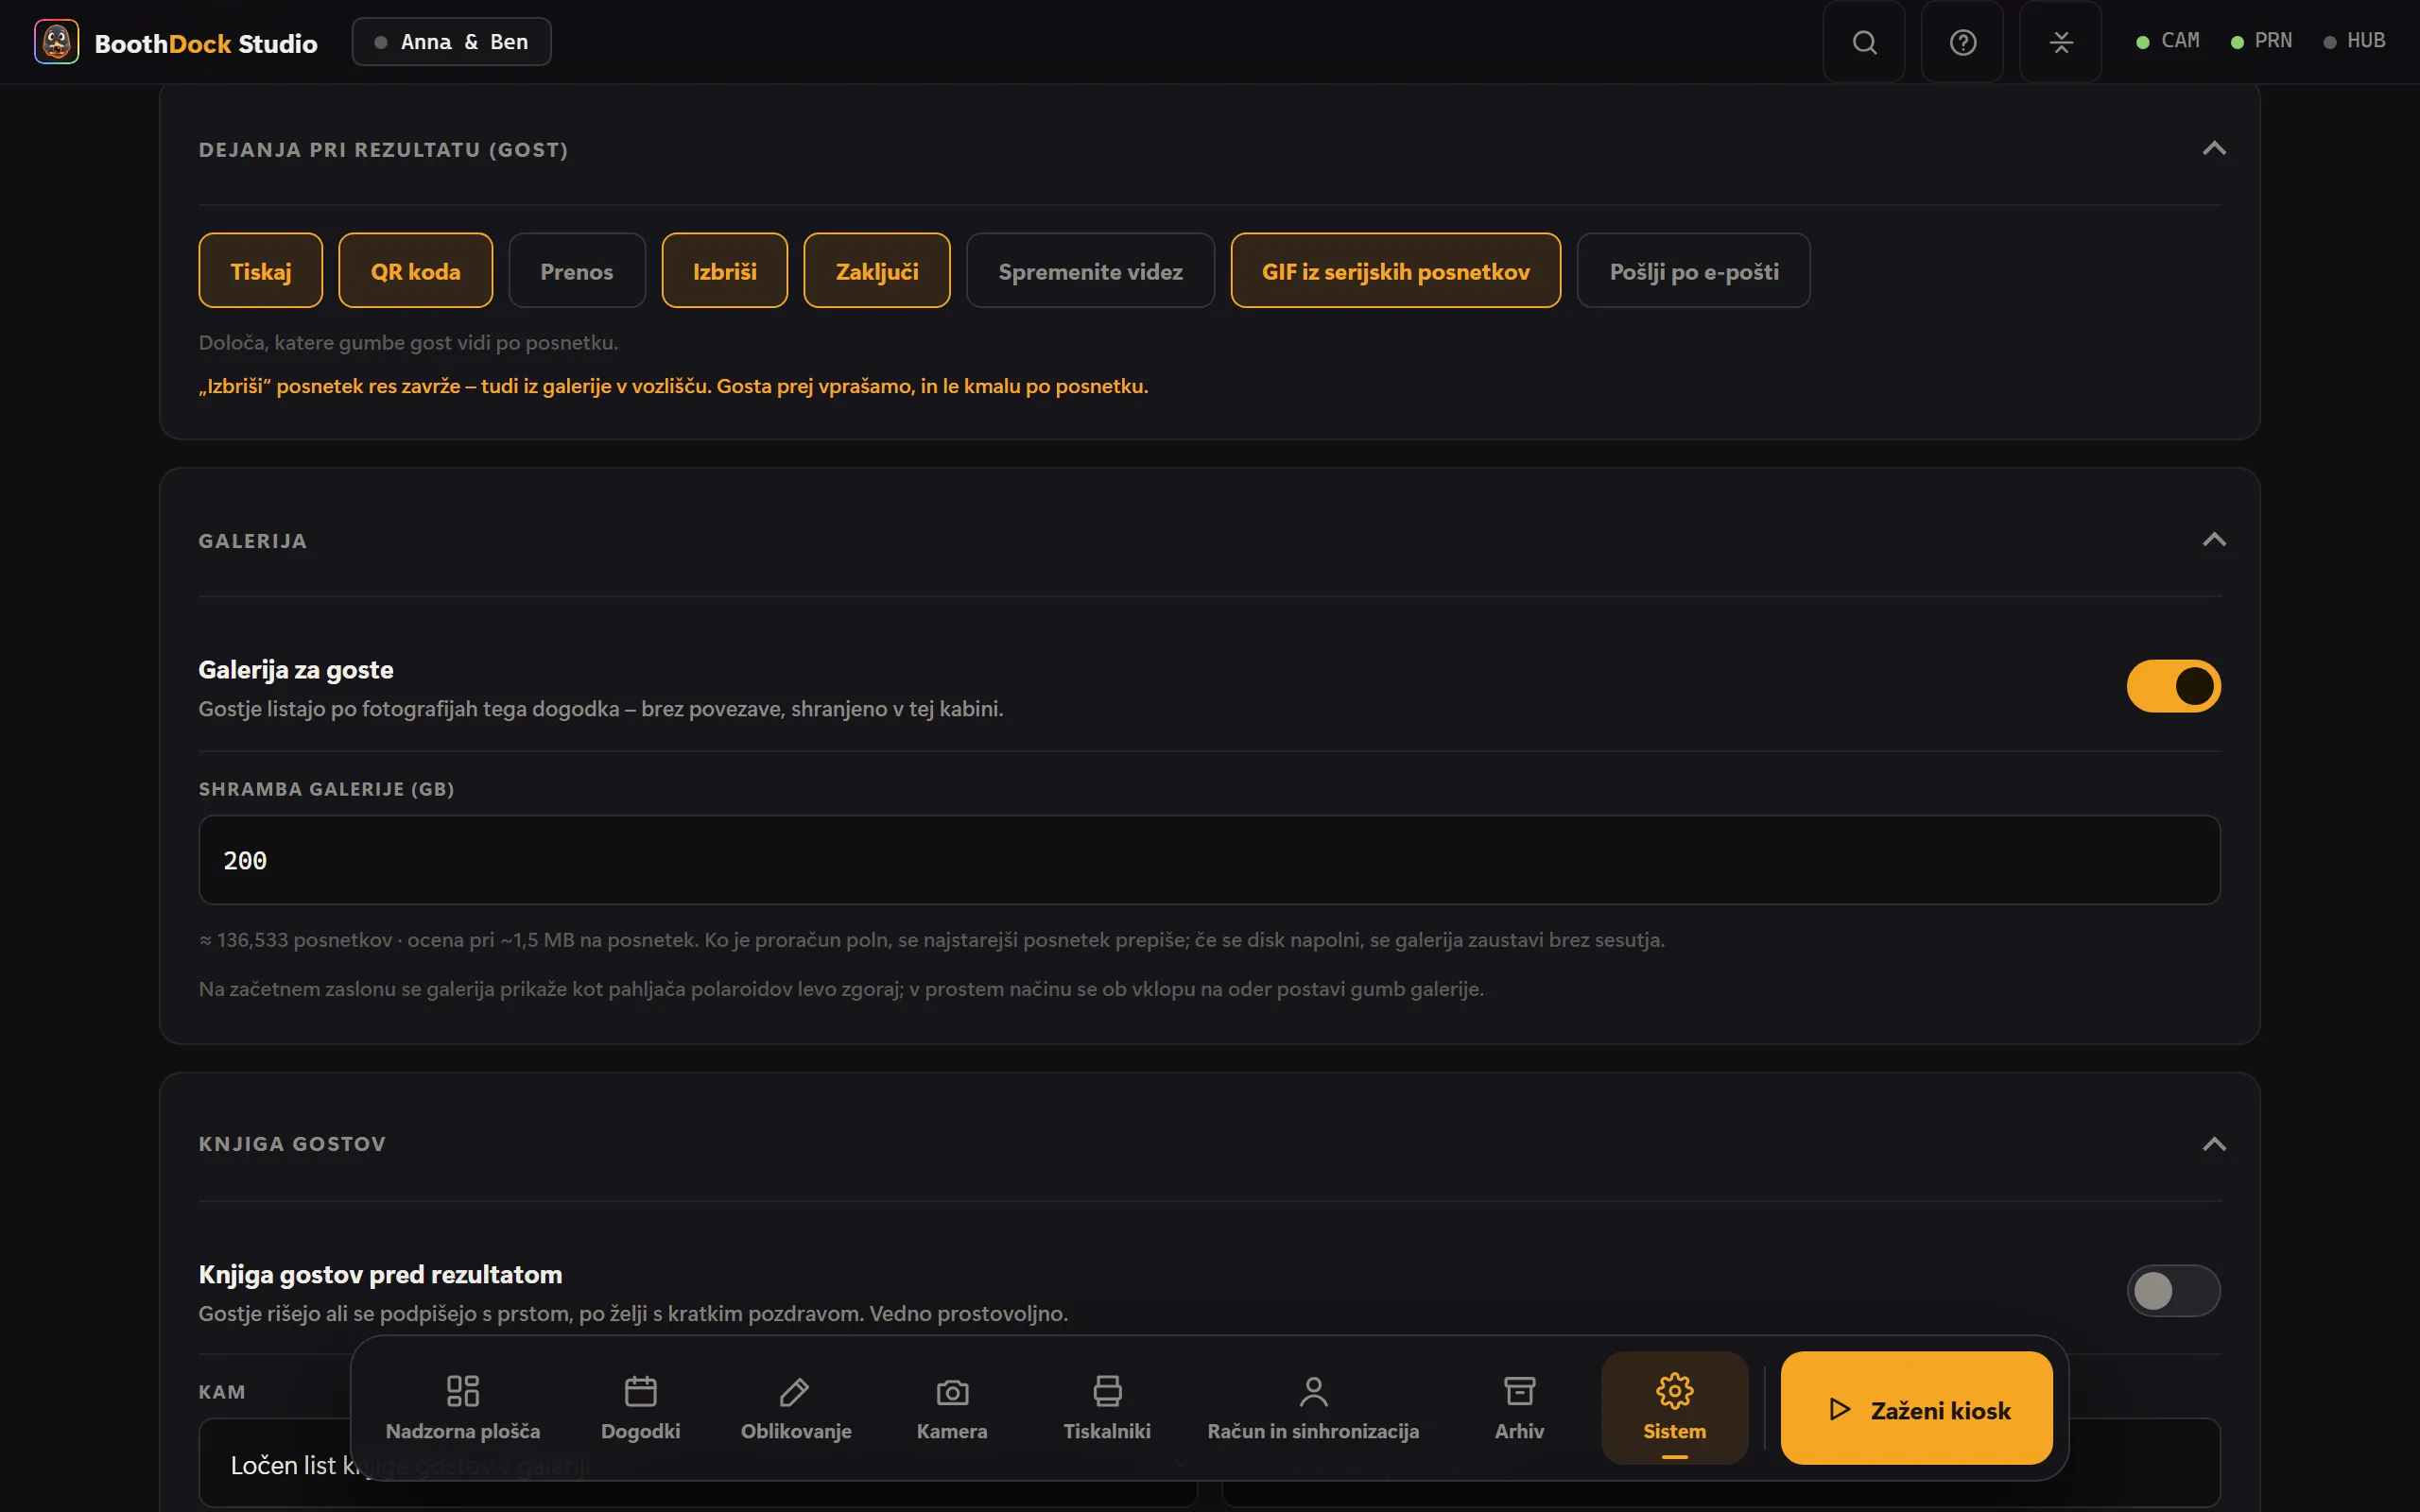Image resolution: width=2420 pixels, height=1512 pixels.
Task: Go to Dogodki calendar icon
Action: click(641, 1408)
